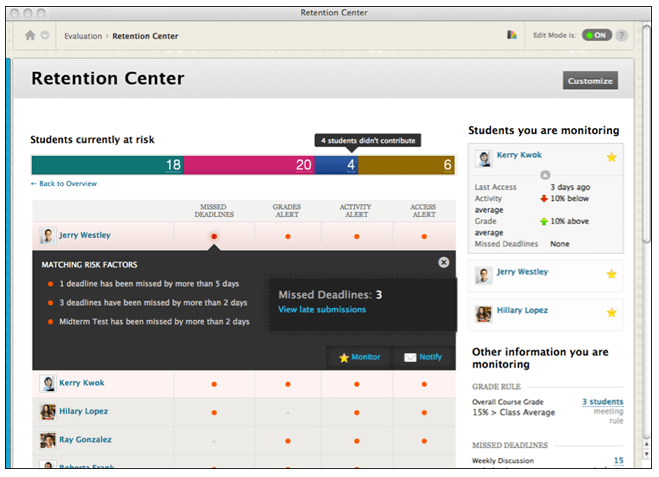Screen dimensions: 659x477
Task: Click Back to Overview link
Action: (64, 184)
